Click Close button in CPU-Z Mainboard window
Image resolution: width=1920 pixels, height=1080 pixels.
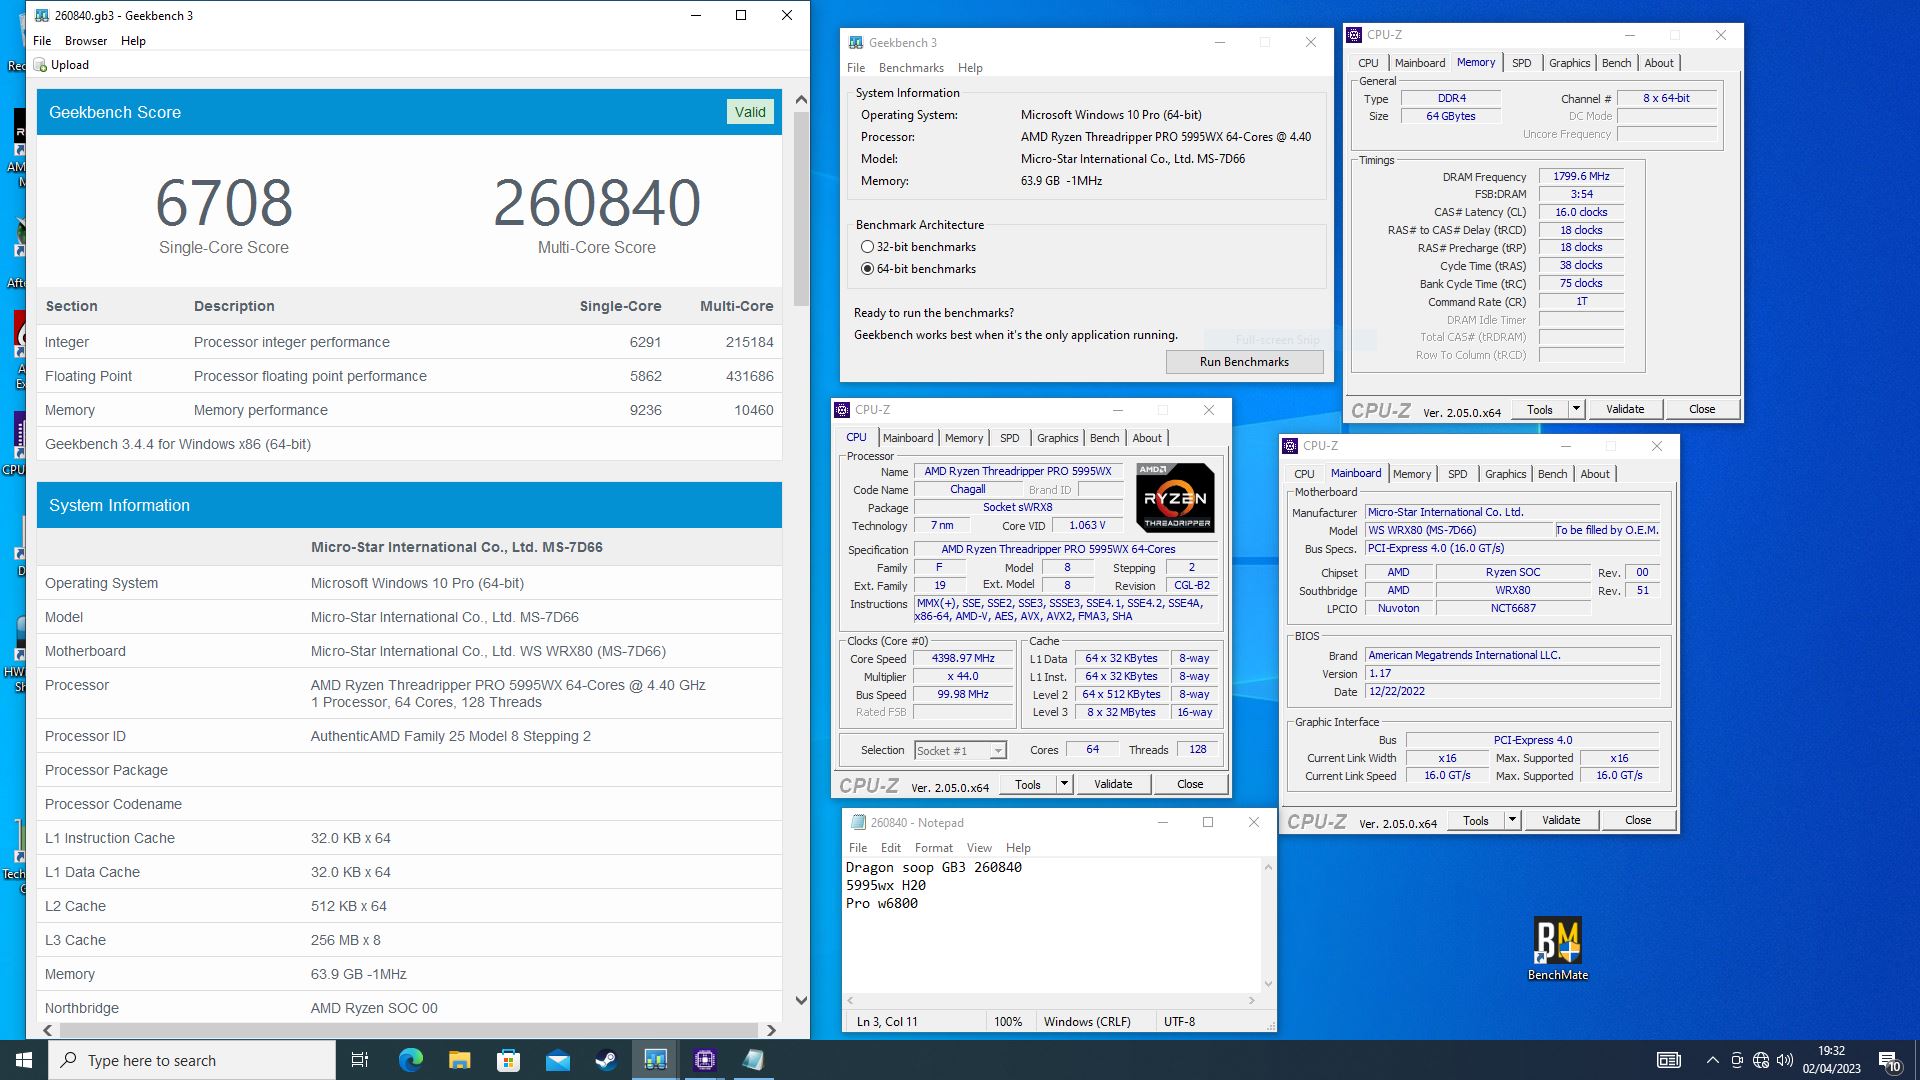point(1637,820)
